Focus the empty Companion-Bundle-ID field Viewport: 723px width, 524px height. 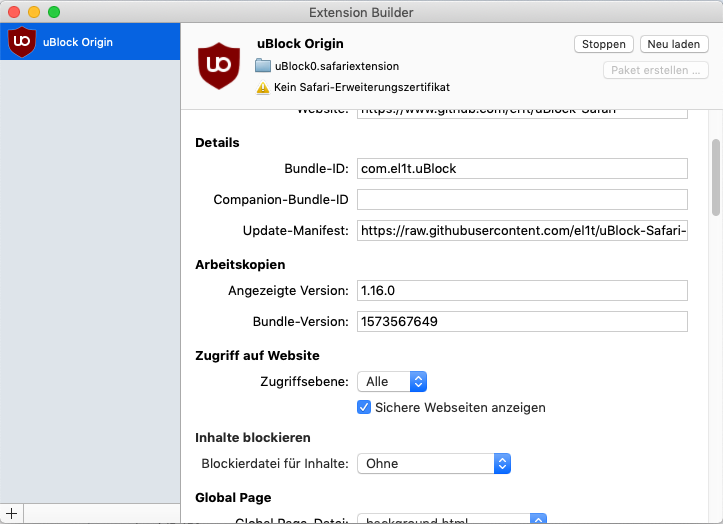coord(522,199)
